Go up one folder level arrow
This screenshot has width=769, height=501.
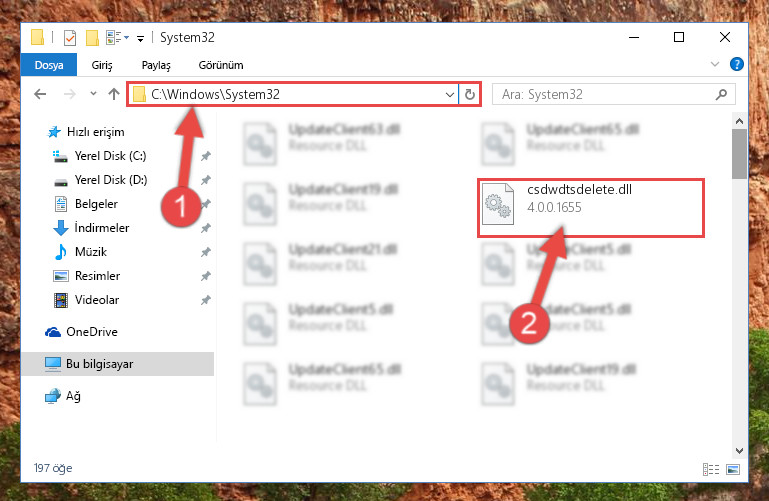pos(114,94)
